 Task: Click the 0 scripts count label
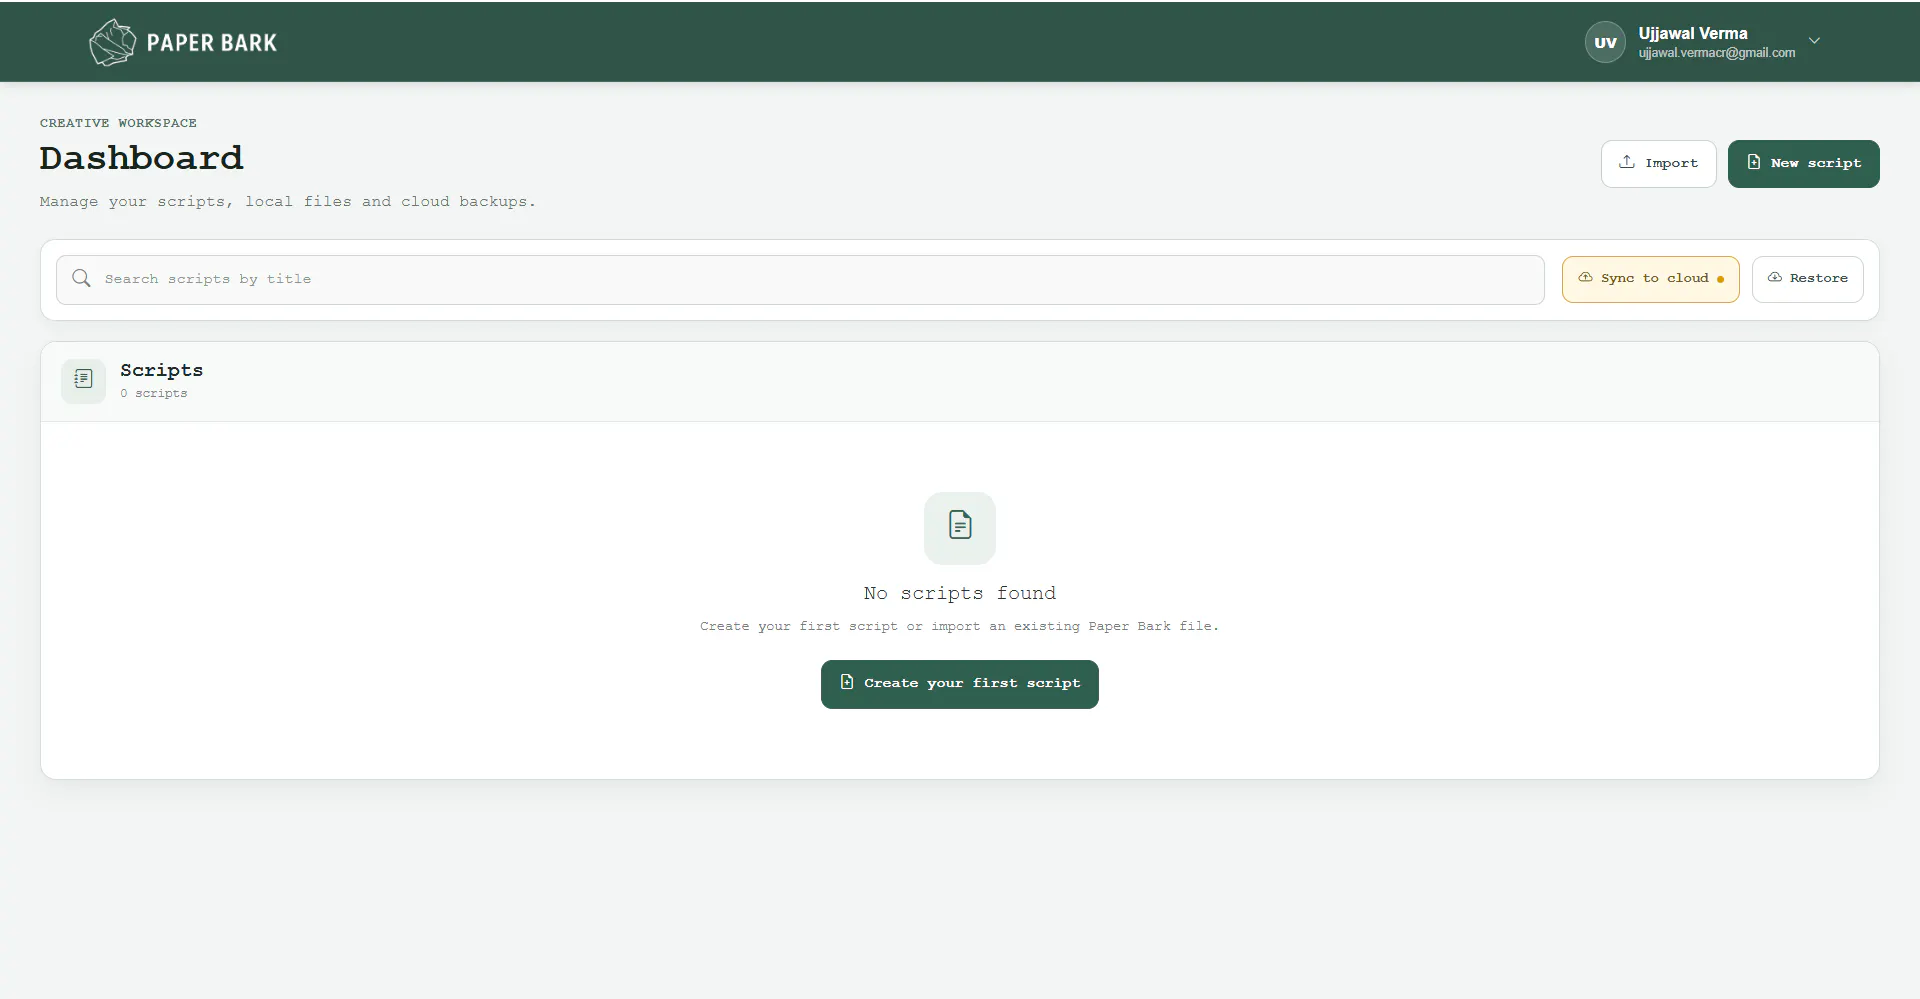(154, 393)
